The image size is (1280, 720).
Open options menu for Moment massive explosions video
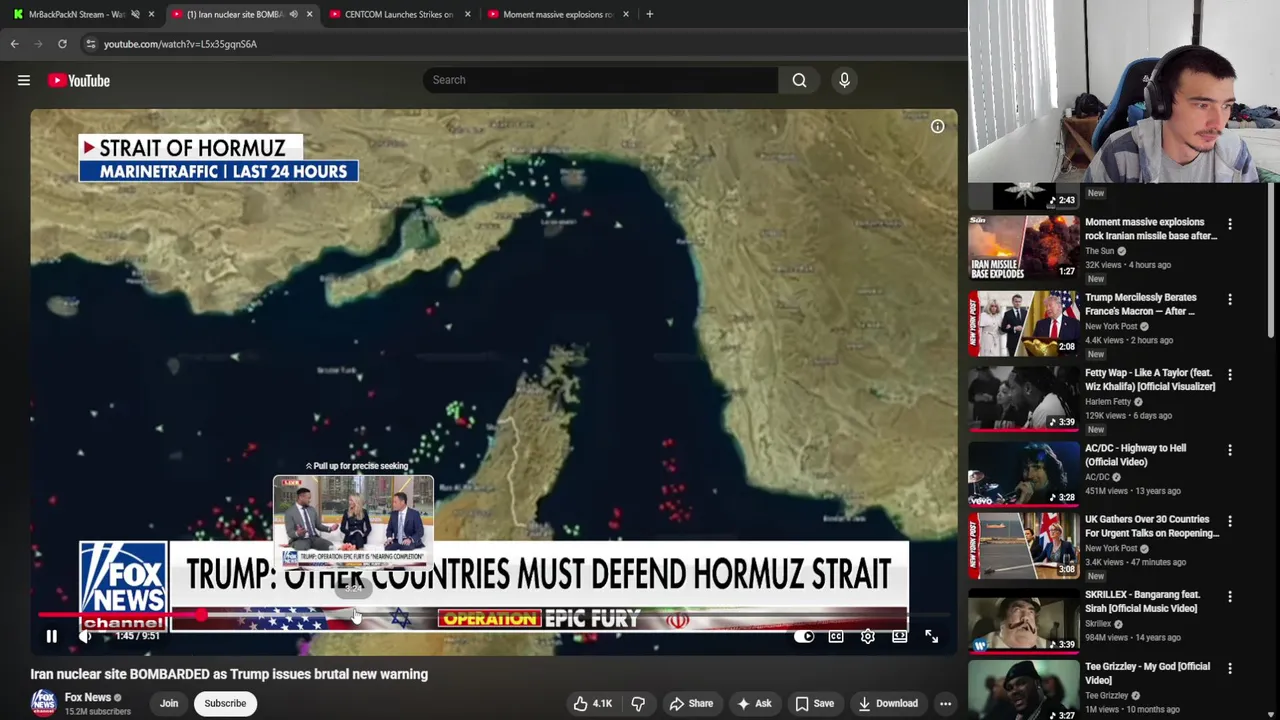(1230, 225)
